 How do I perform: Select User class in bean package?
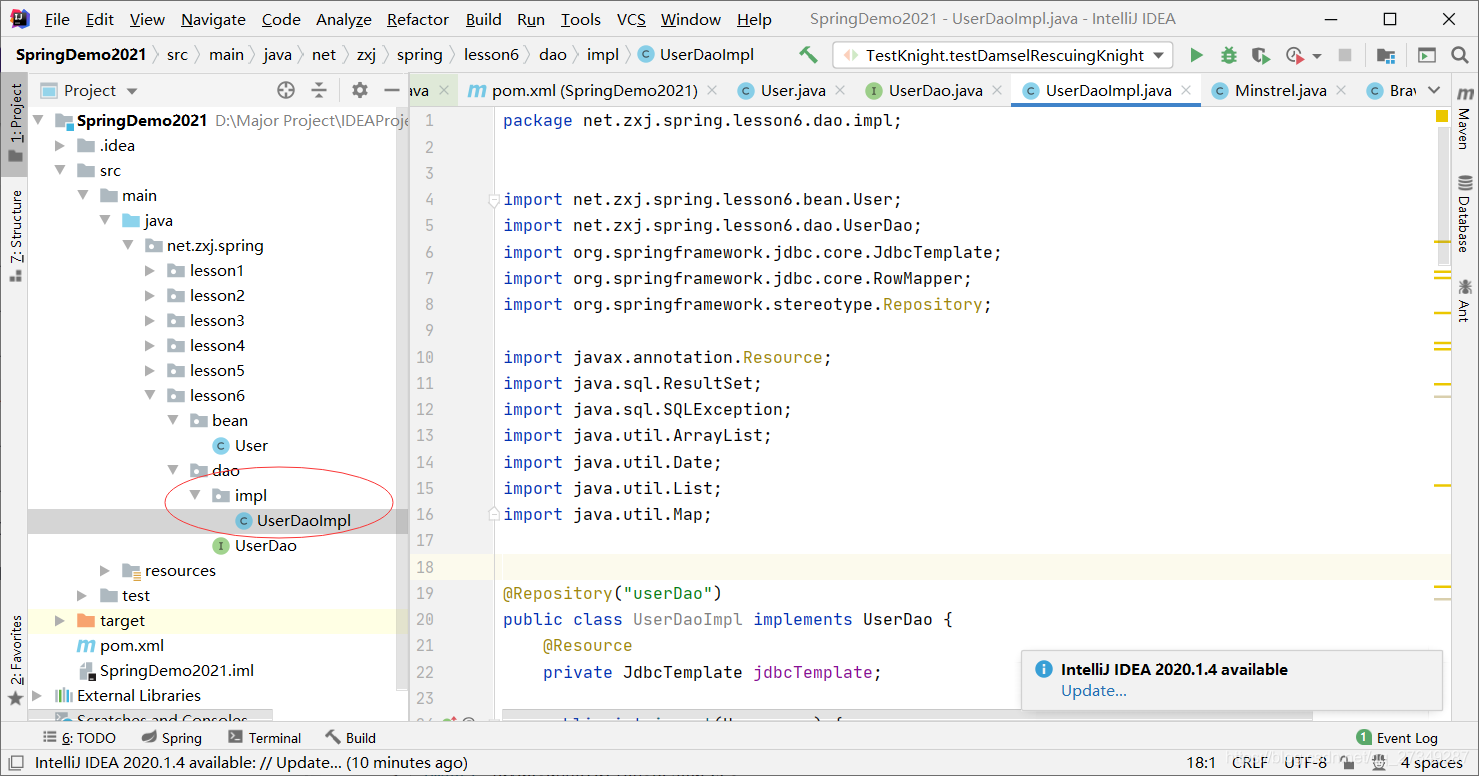coord(251,445)
